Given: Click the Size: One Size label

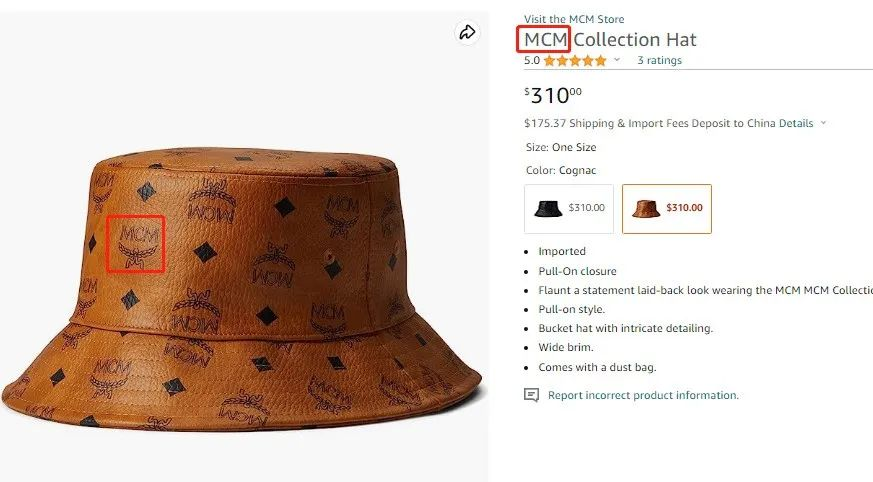Looking at the screenshot, I should tap(561, 147).
